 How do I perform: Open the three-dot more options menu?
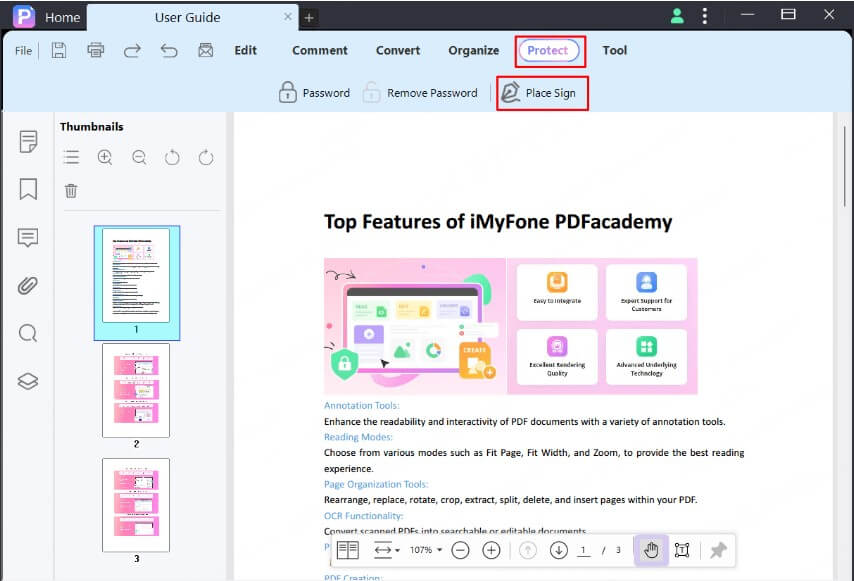point(705,16)
